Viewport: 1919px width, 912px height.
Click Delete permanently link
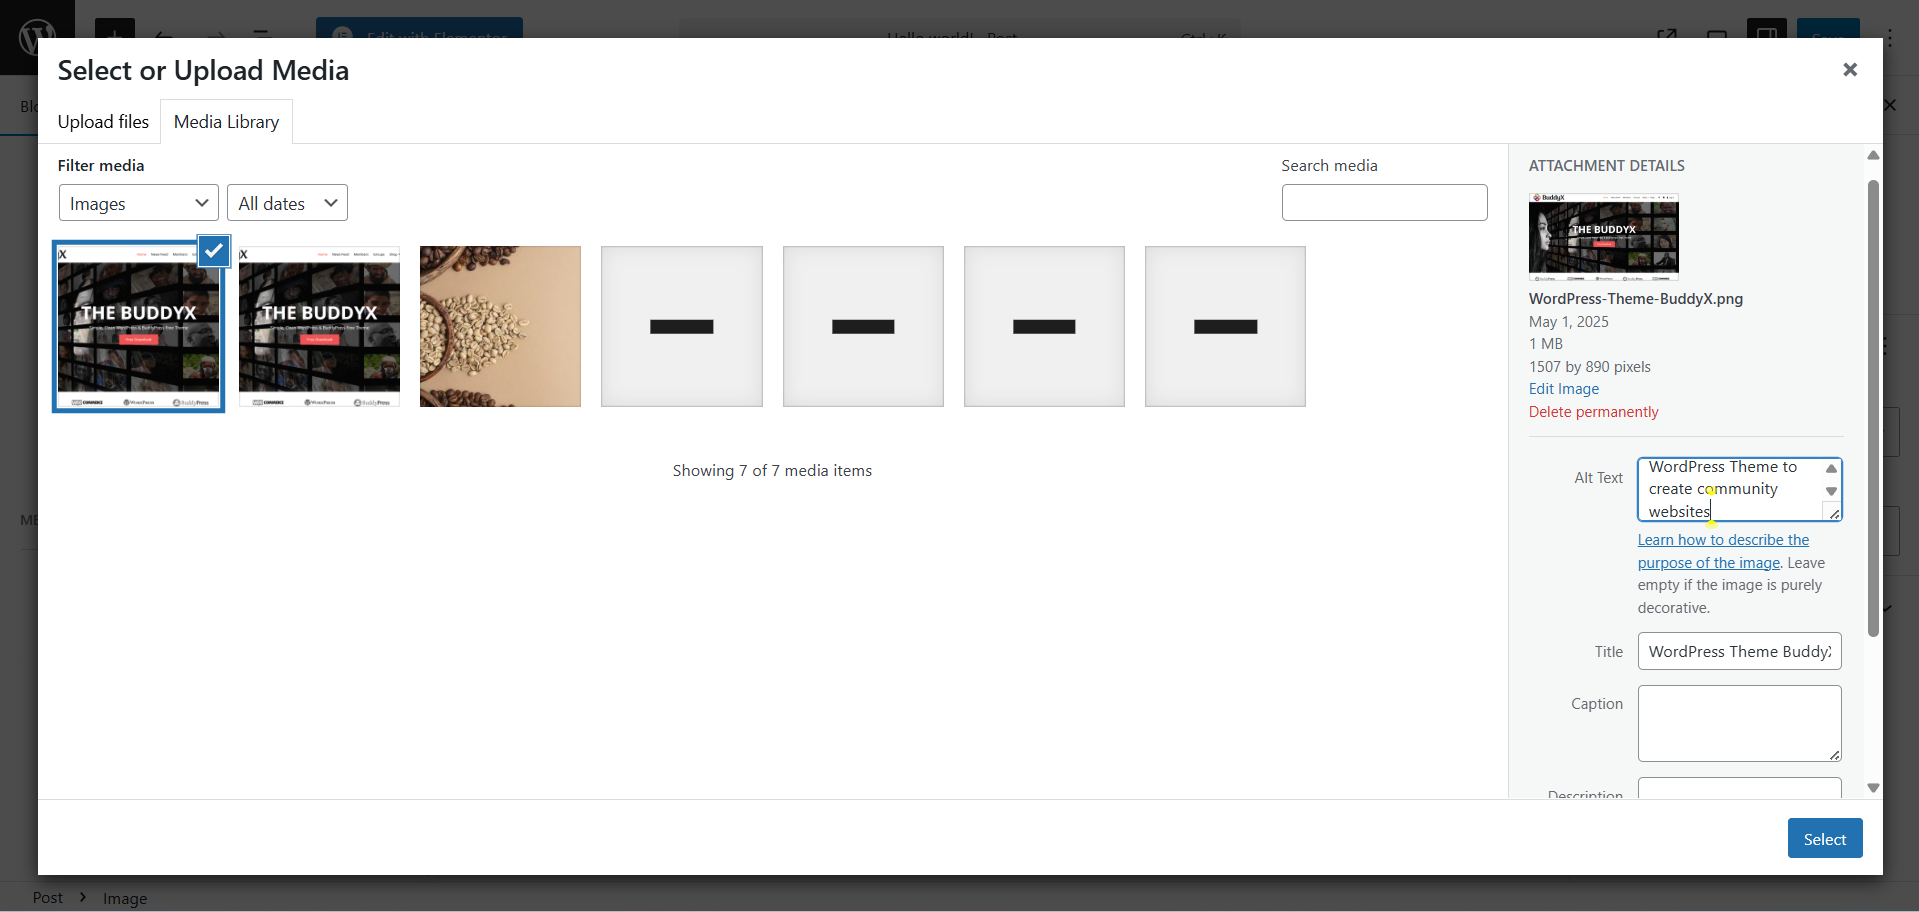1593,412
